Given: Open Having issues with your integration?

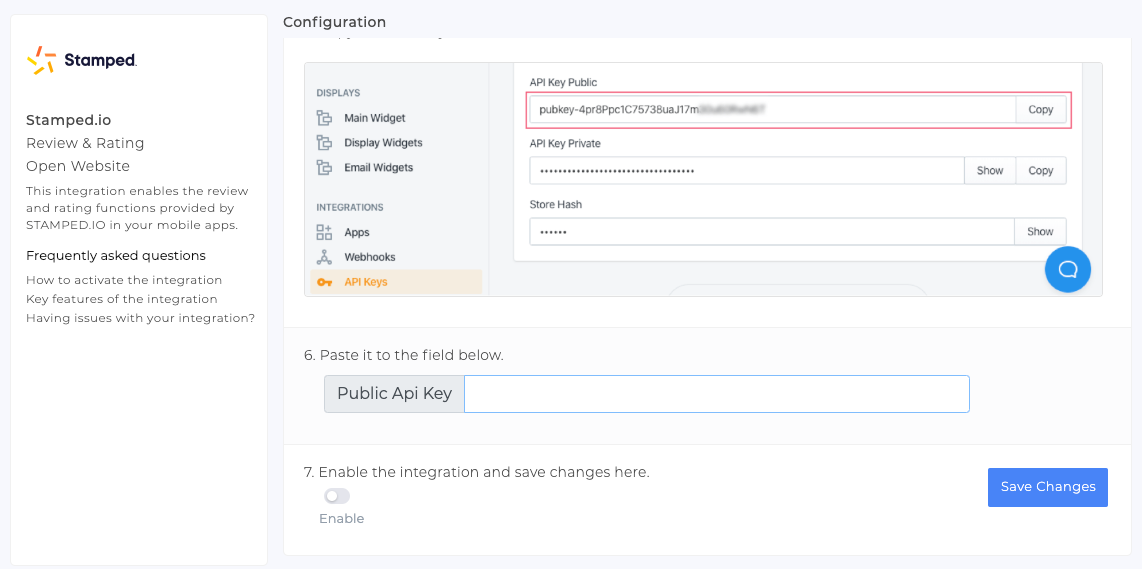Looking at the screenshot, I should tap(141, 318).
